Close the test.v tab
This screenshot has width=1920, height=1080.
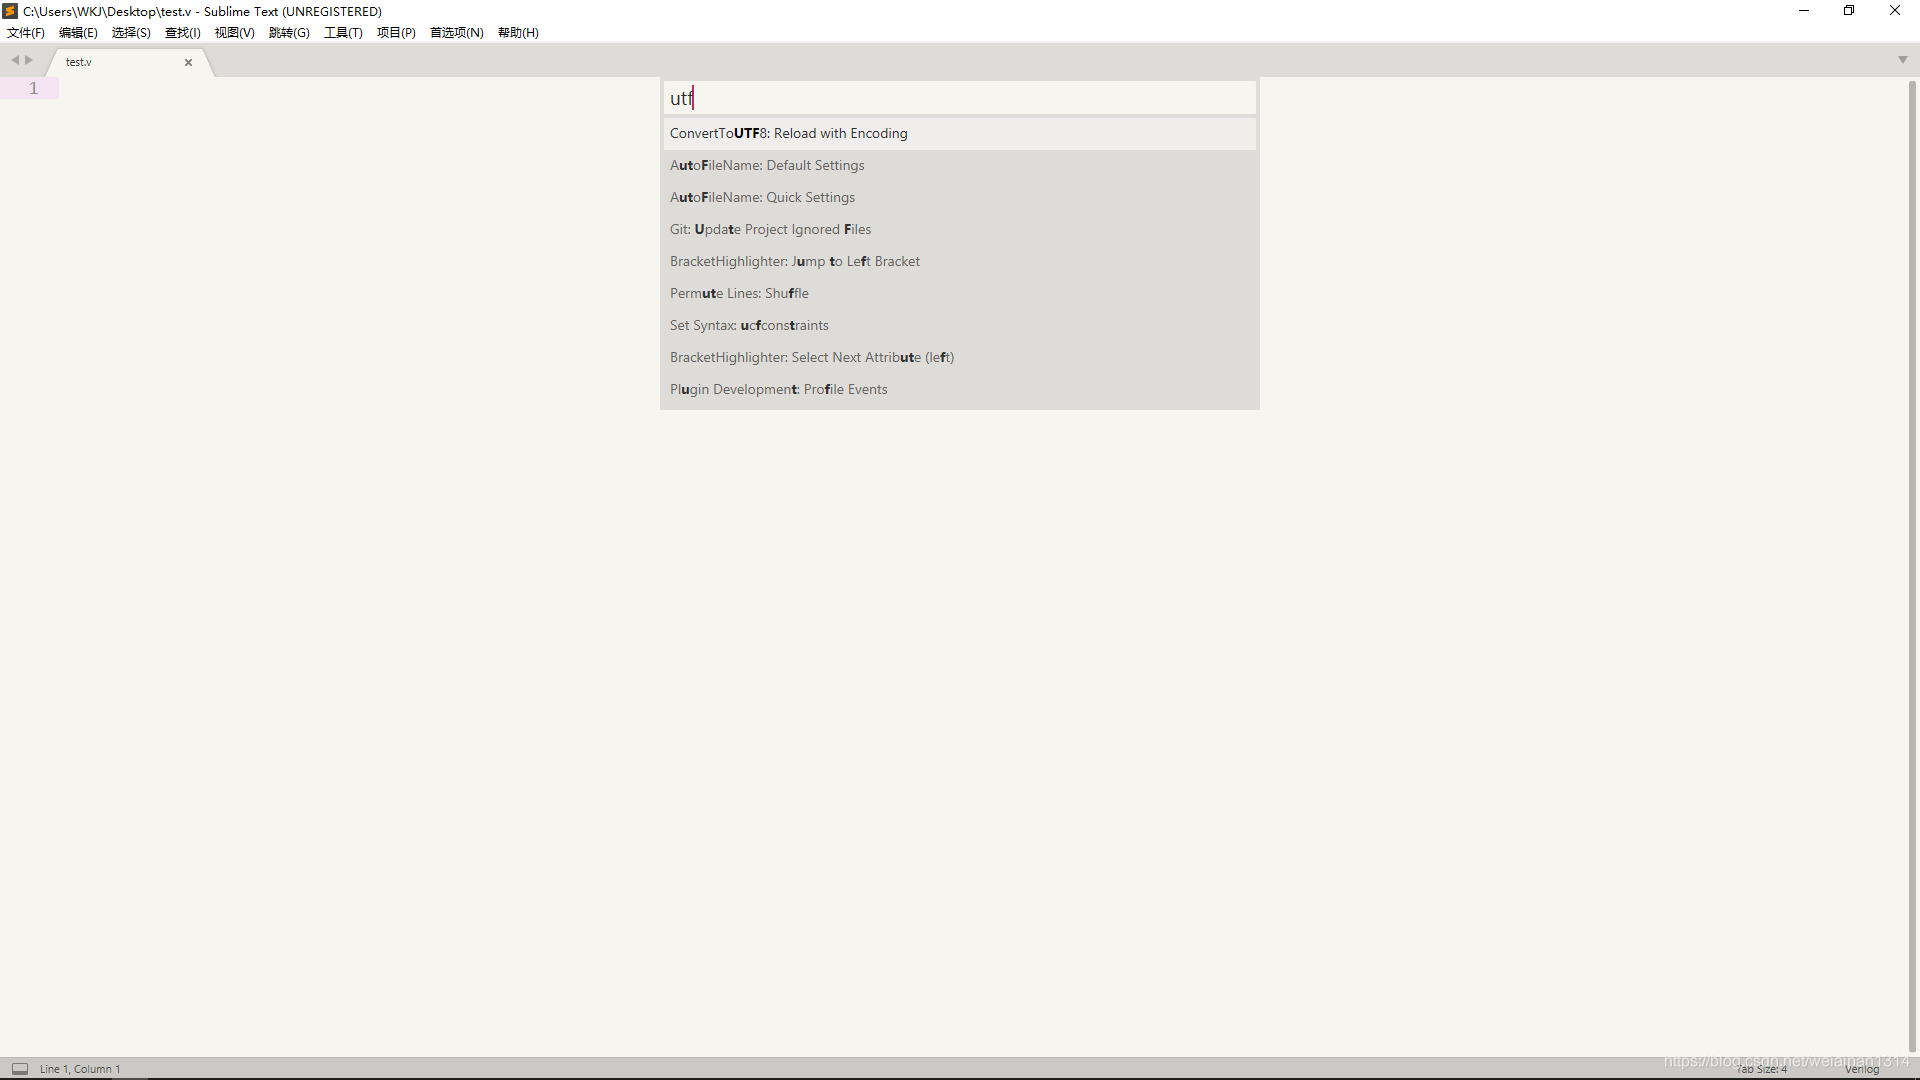coord(188,62)
